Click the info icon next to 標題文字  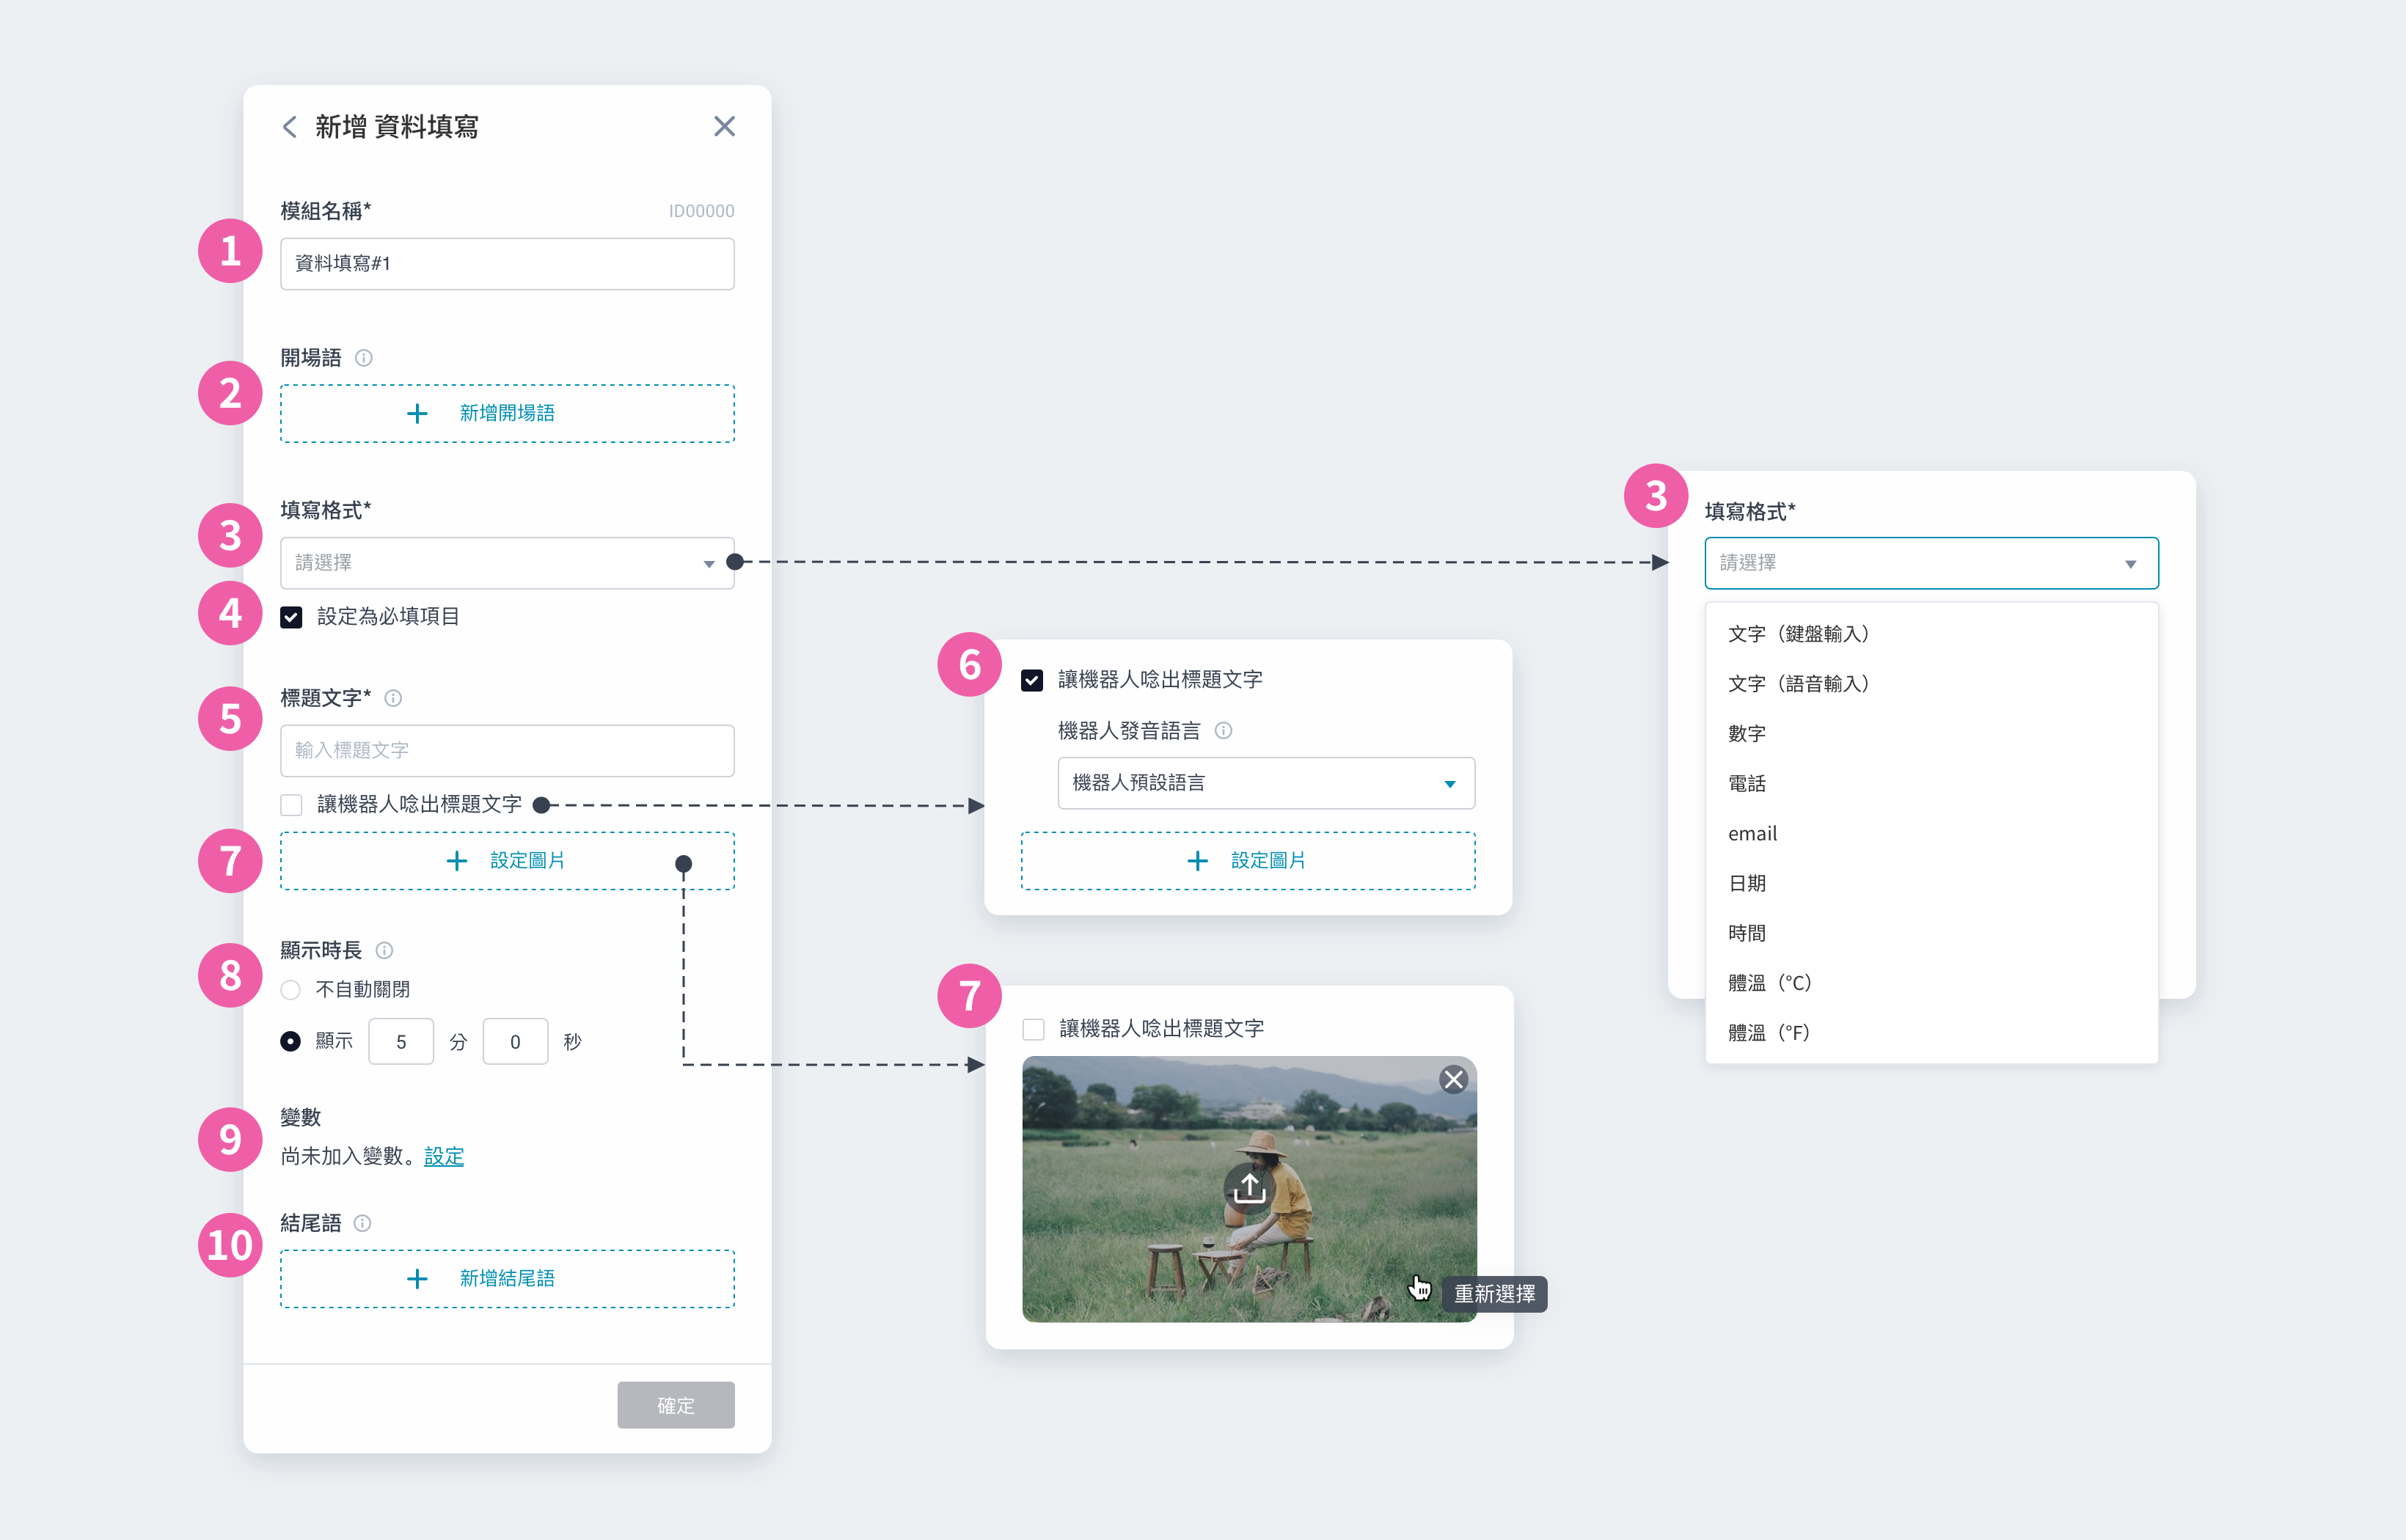pyautogui.click(x=393, y=698)
